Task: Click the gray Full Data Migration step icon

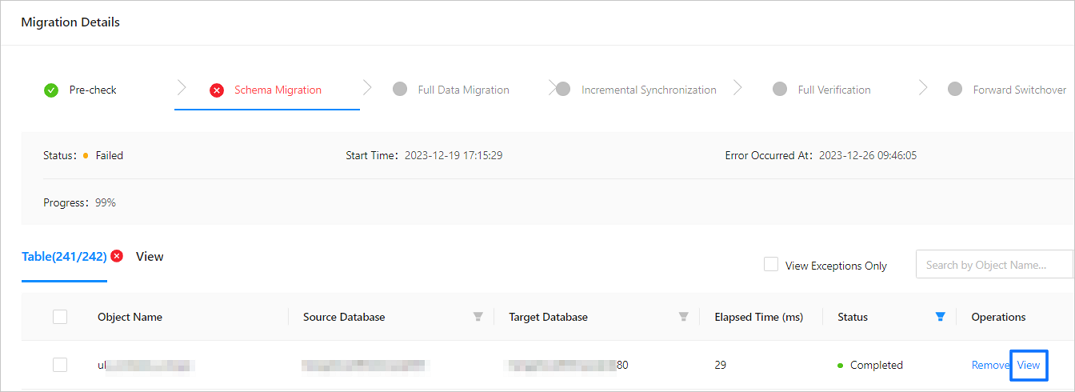Action: tap(400, 90)
